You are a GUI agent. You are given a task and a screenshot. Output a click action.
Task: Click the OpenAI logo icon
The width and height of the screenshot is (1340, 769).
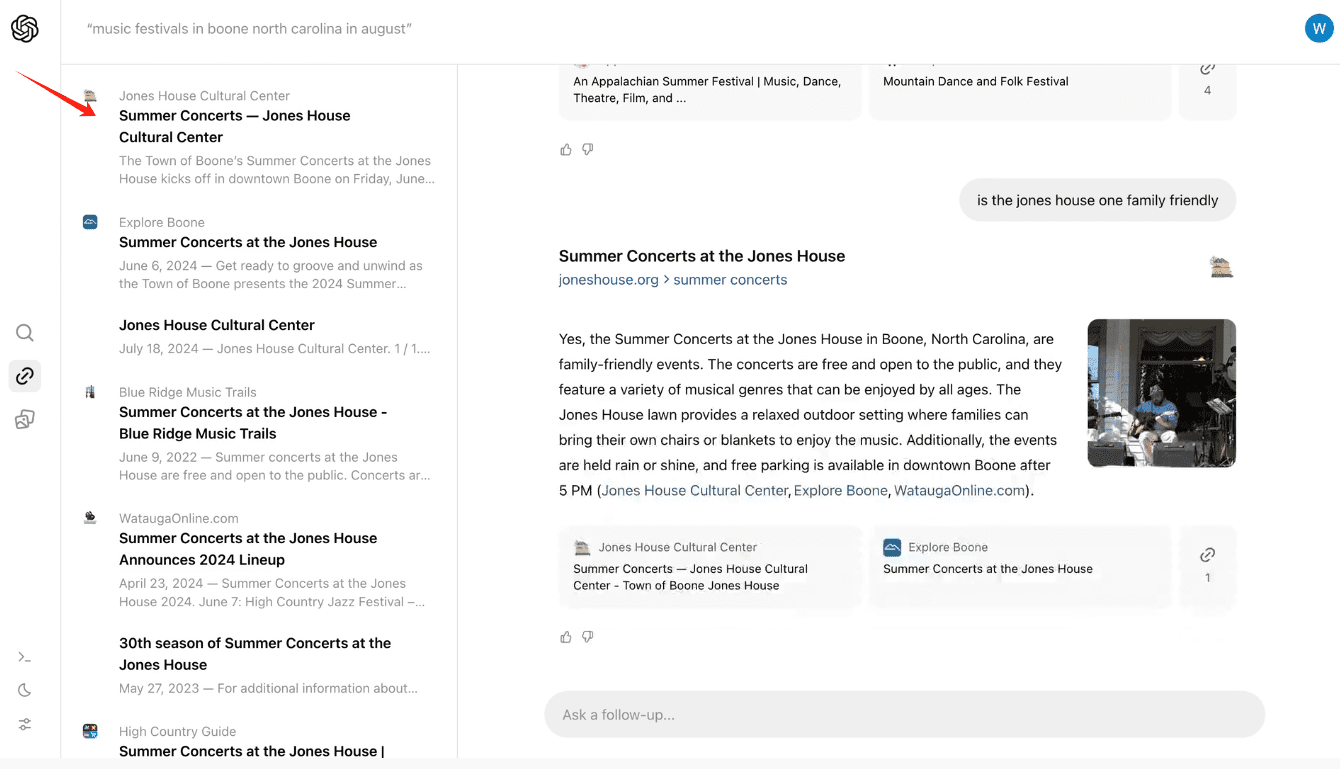click(25, 29)
